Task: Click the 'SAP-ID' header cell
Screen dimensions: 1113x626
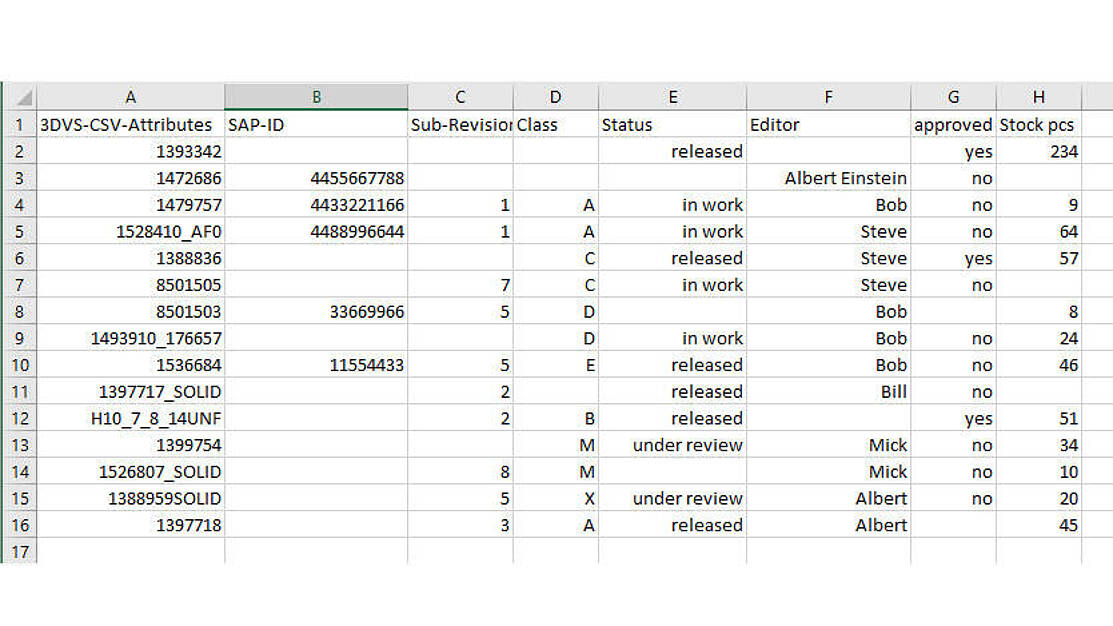Action: pyautogui.click(x=316, y=125)
